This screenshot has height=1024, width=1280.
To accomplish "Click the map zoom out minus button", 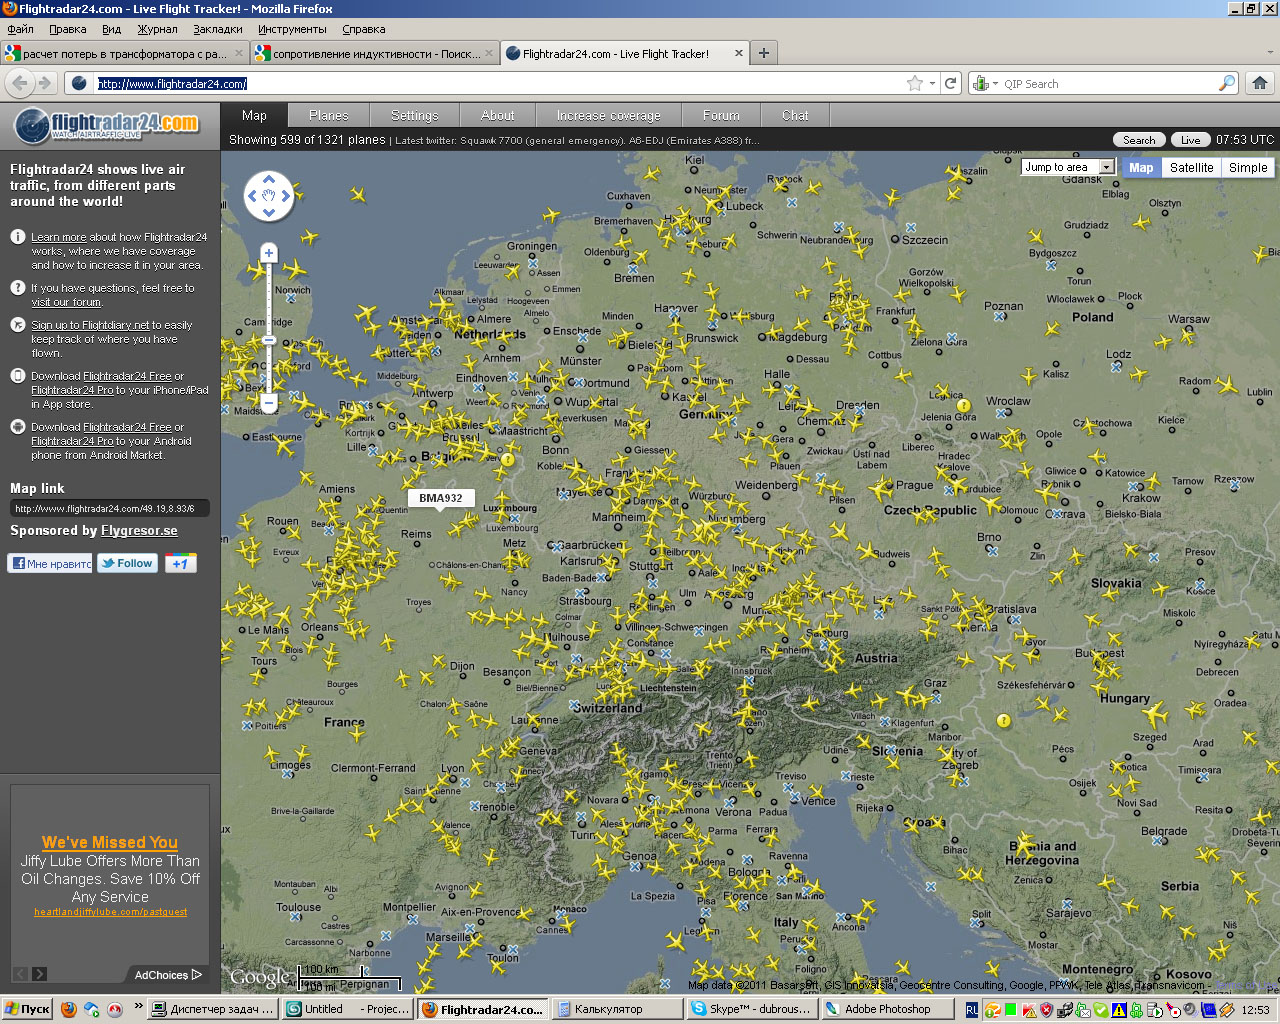I will tap(269, 403).
